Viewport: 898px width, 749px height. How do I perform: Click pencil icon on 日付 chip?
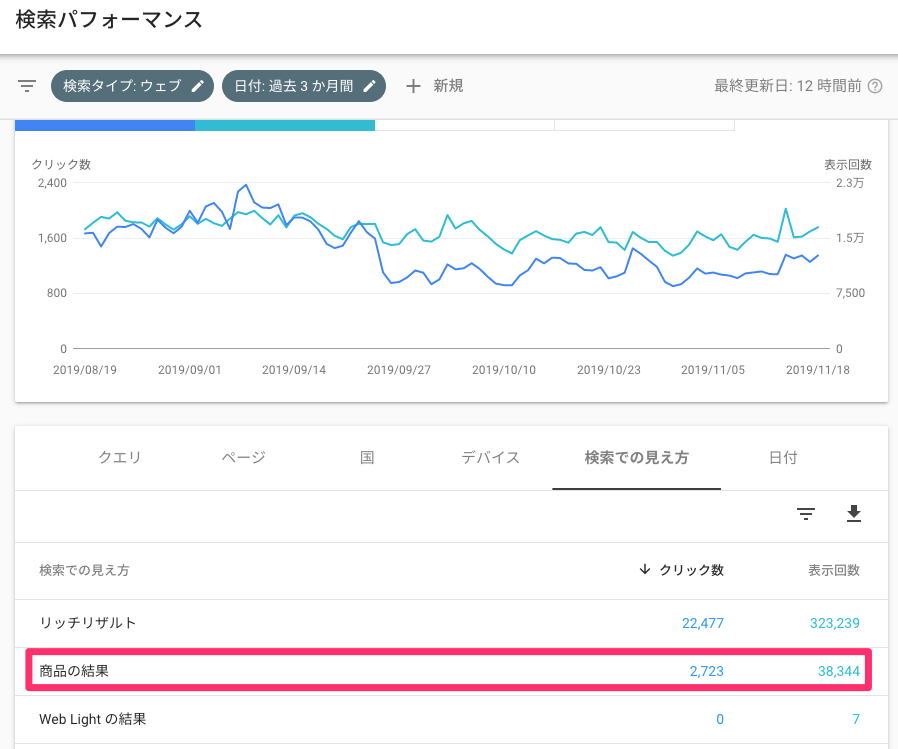point(369,86)
